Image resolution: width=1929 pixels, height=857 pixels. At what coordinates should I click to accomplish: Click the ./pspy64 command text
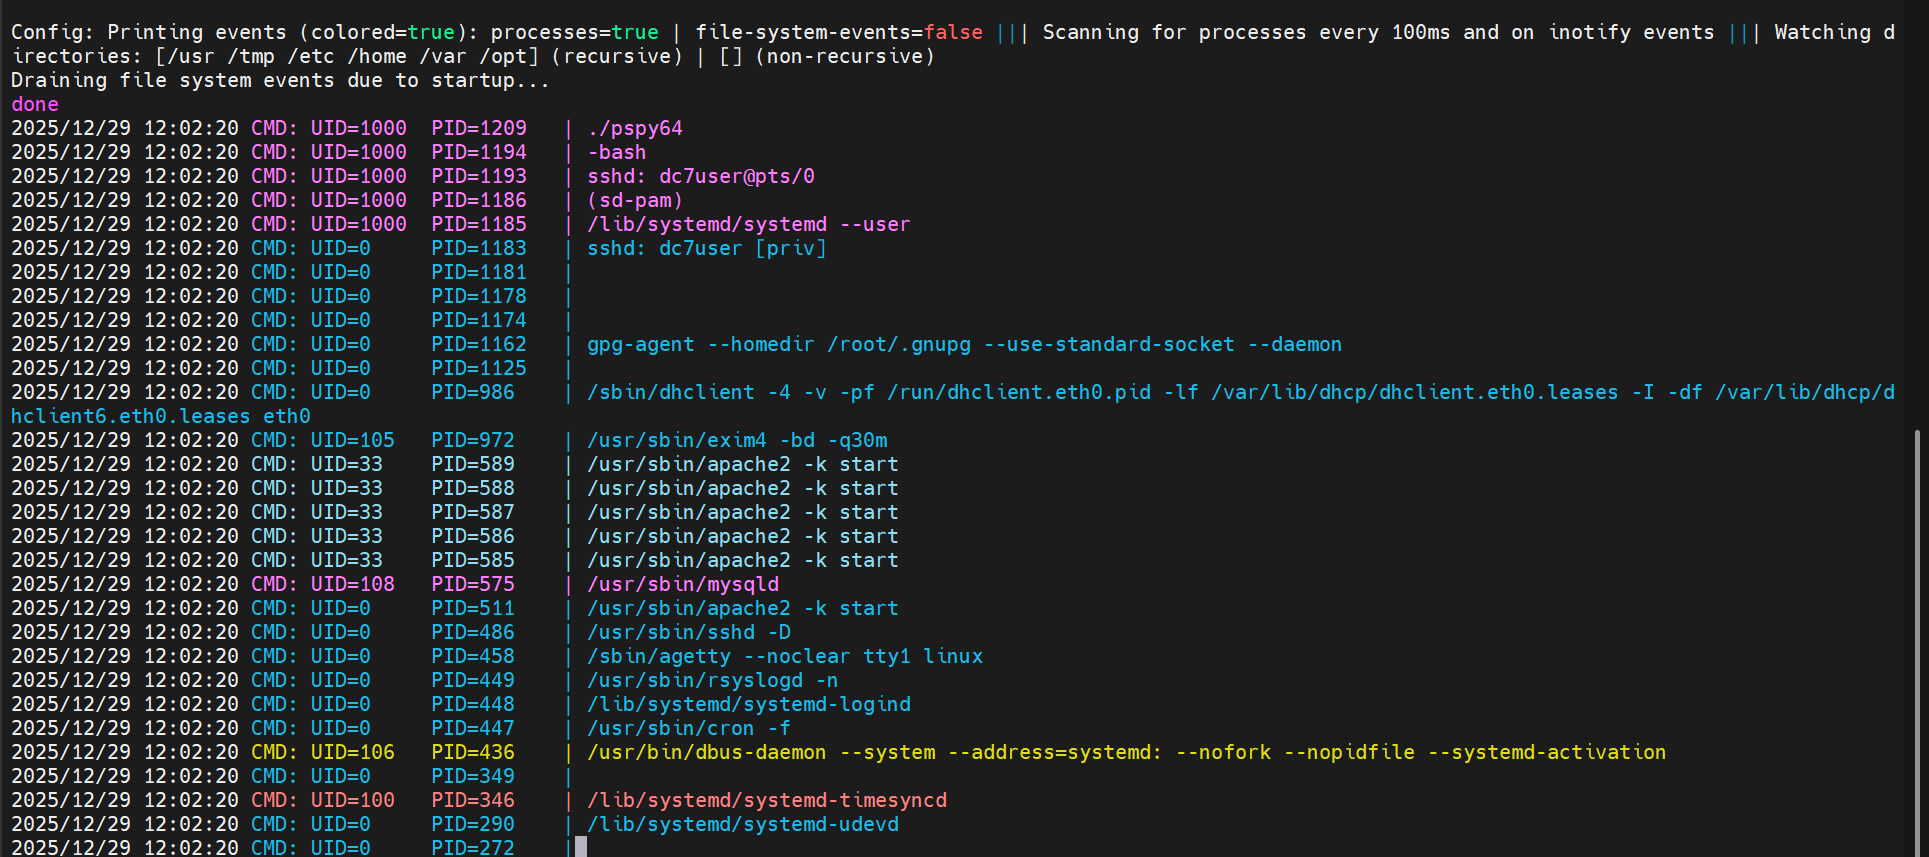635,129
